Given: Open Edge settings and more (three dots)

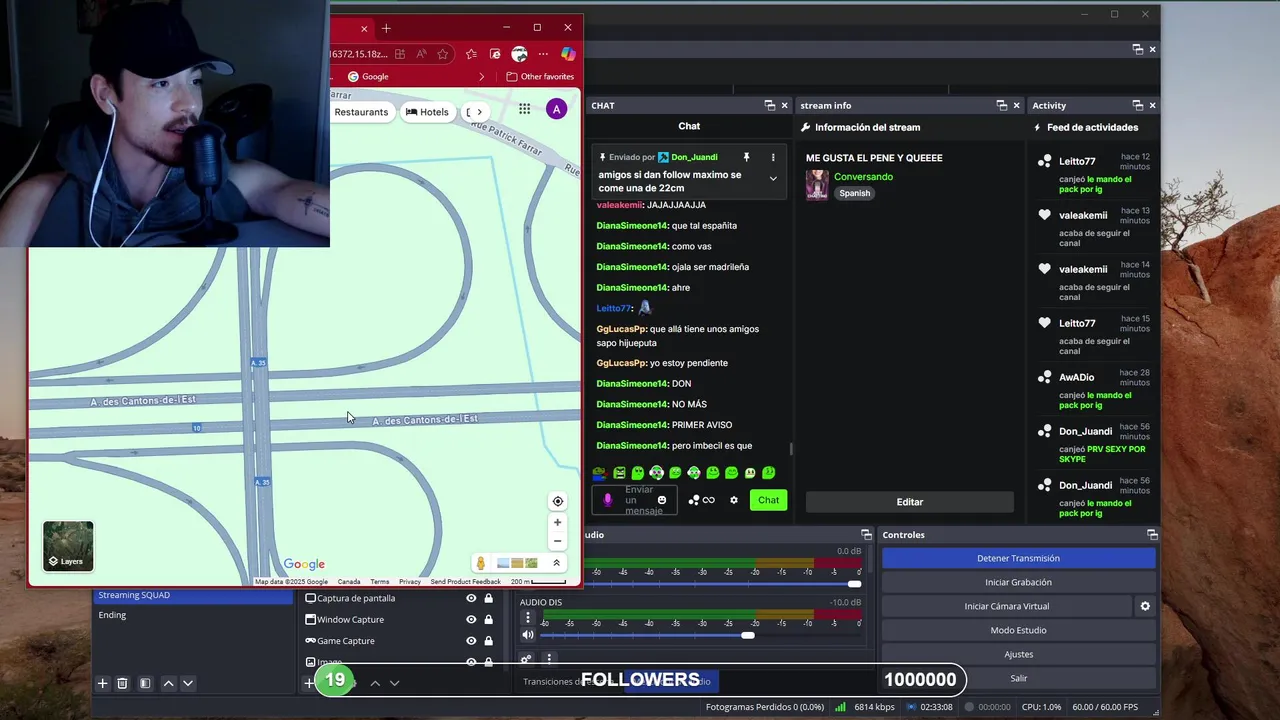Looking at the screenshot, I should [x=543, y=54].
